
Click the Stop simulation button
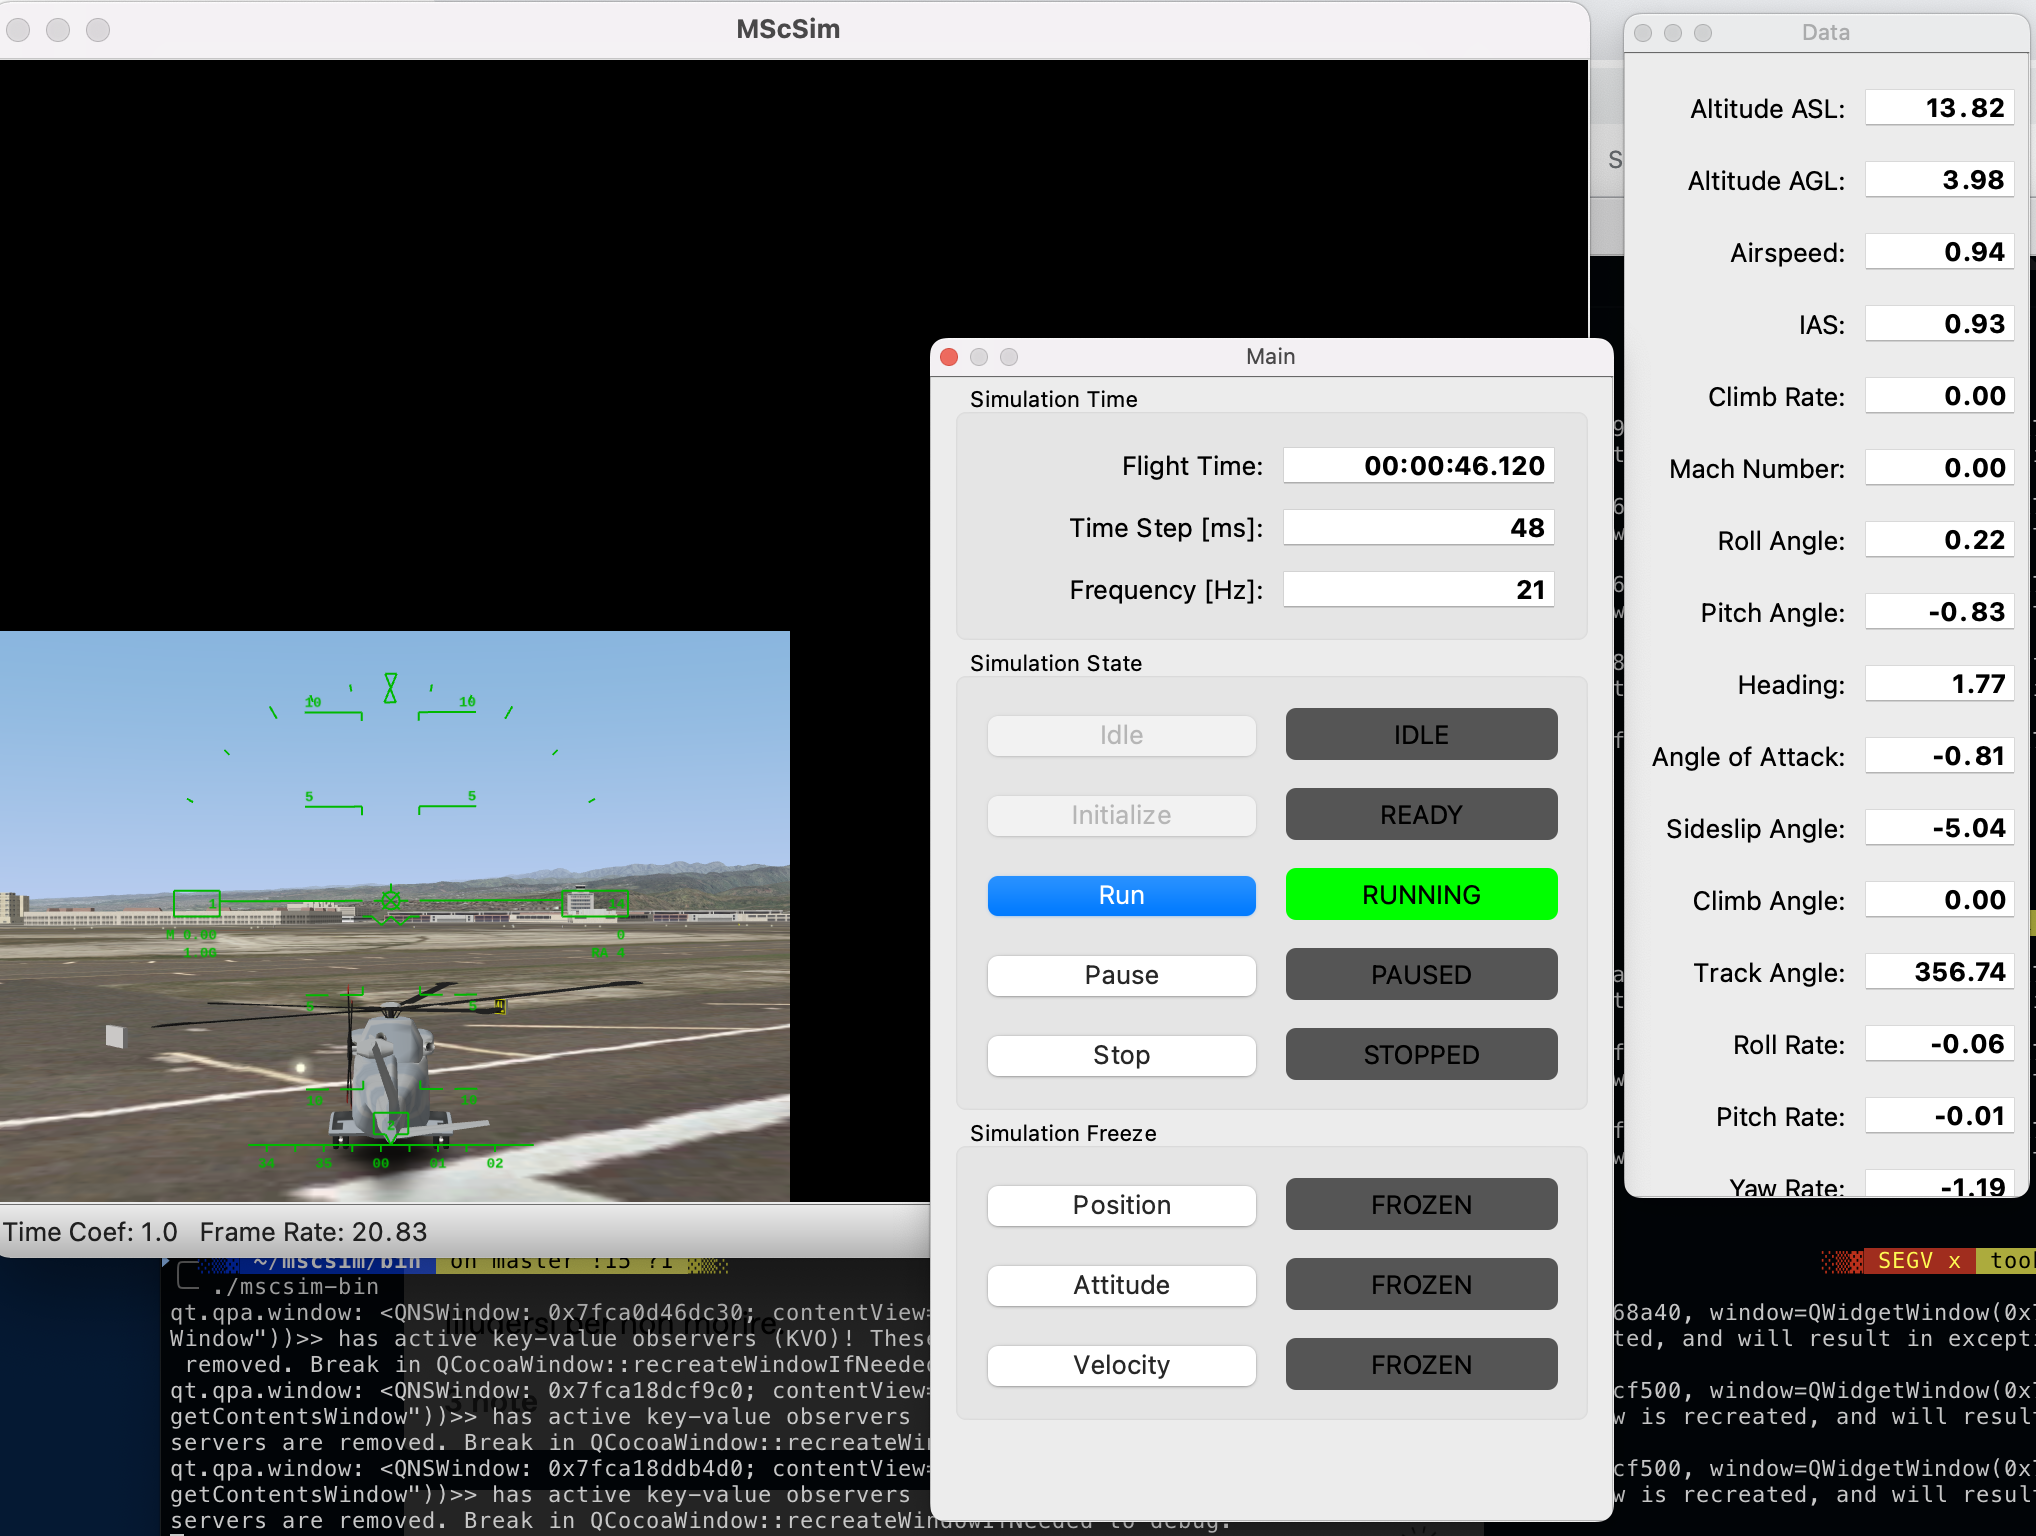point(1121,1055)
